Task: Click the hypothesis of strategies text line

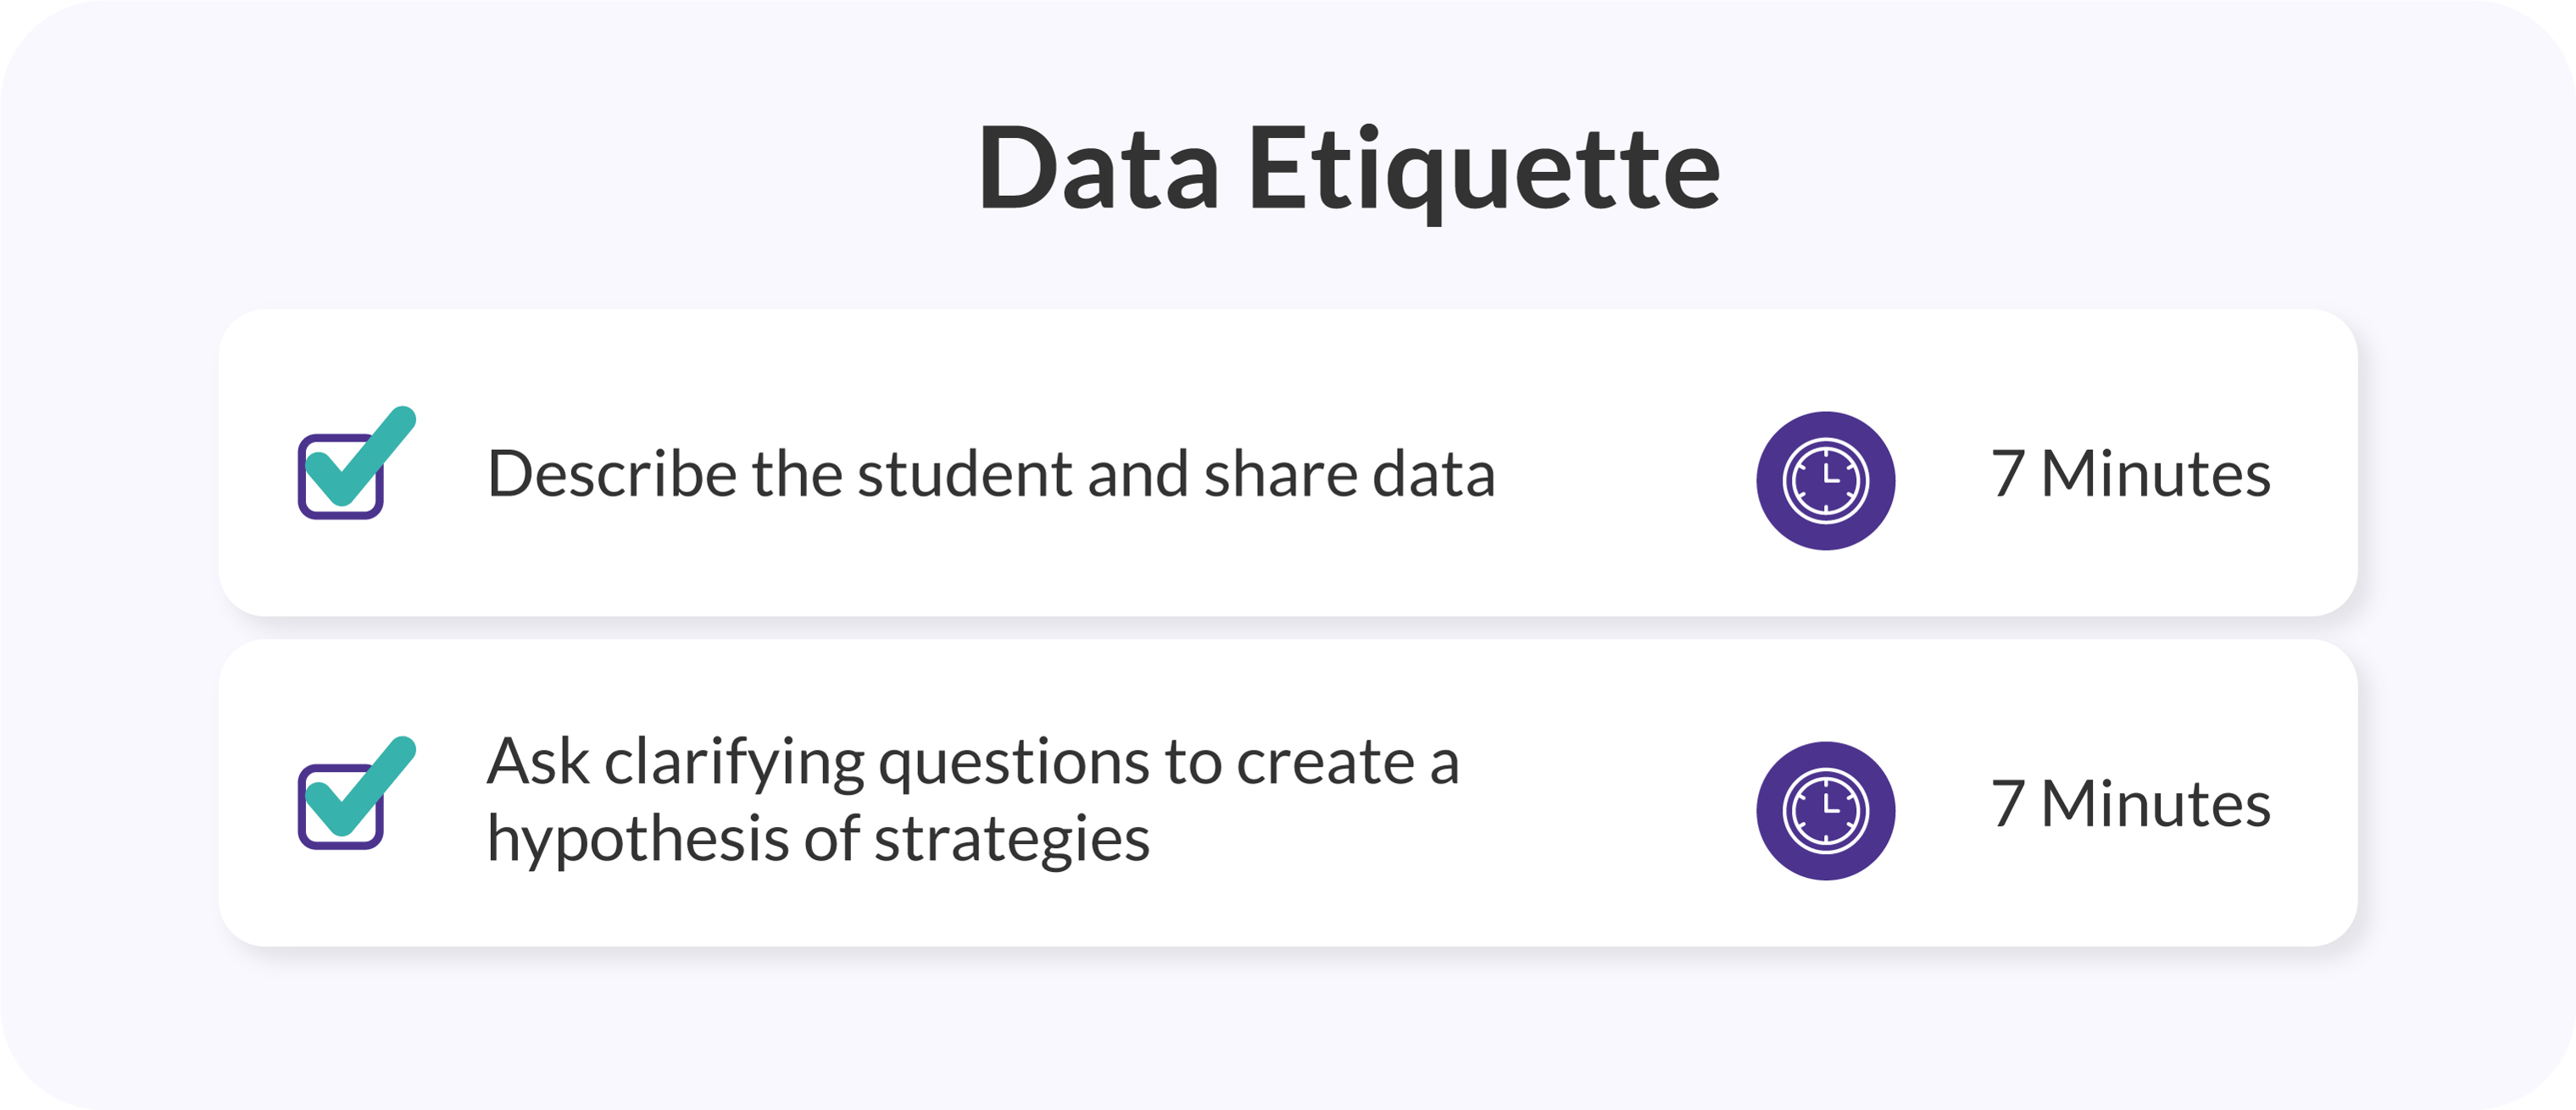Action: click(x=818, y=840)
